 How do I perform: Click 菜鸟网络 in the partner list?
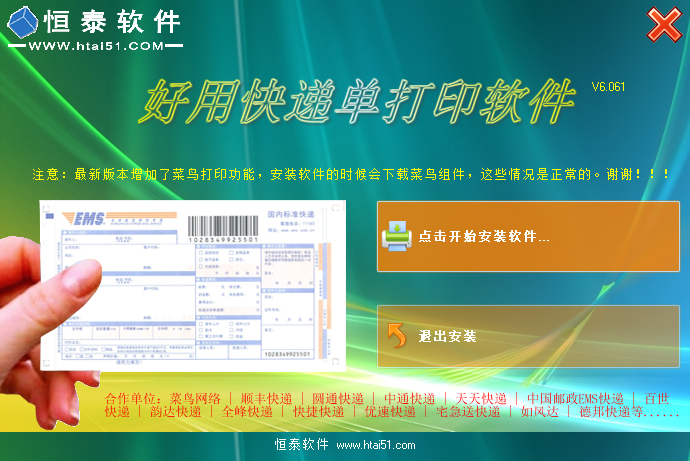[x=195, y=399]
